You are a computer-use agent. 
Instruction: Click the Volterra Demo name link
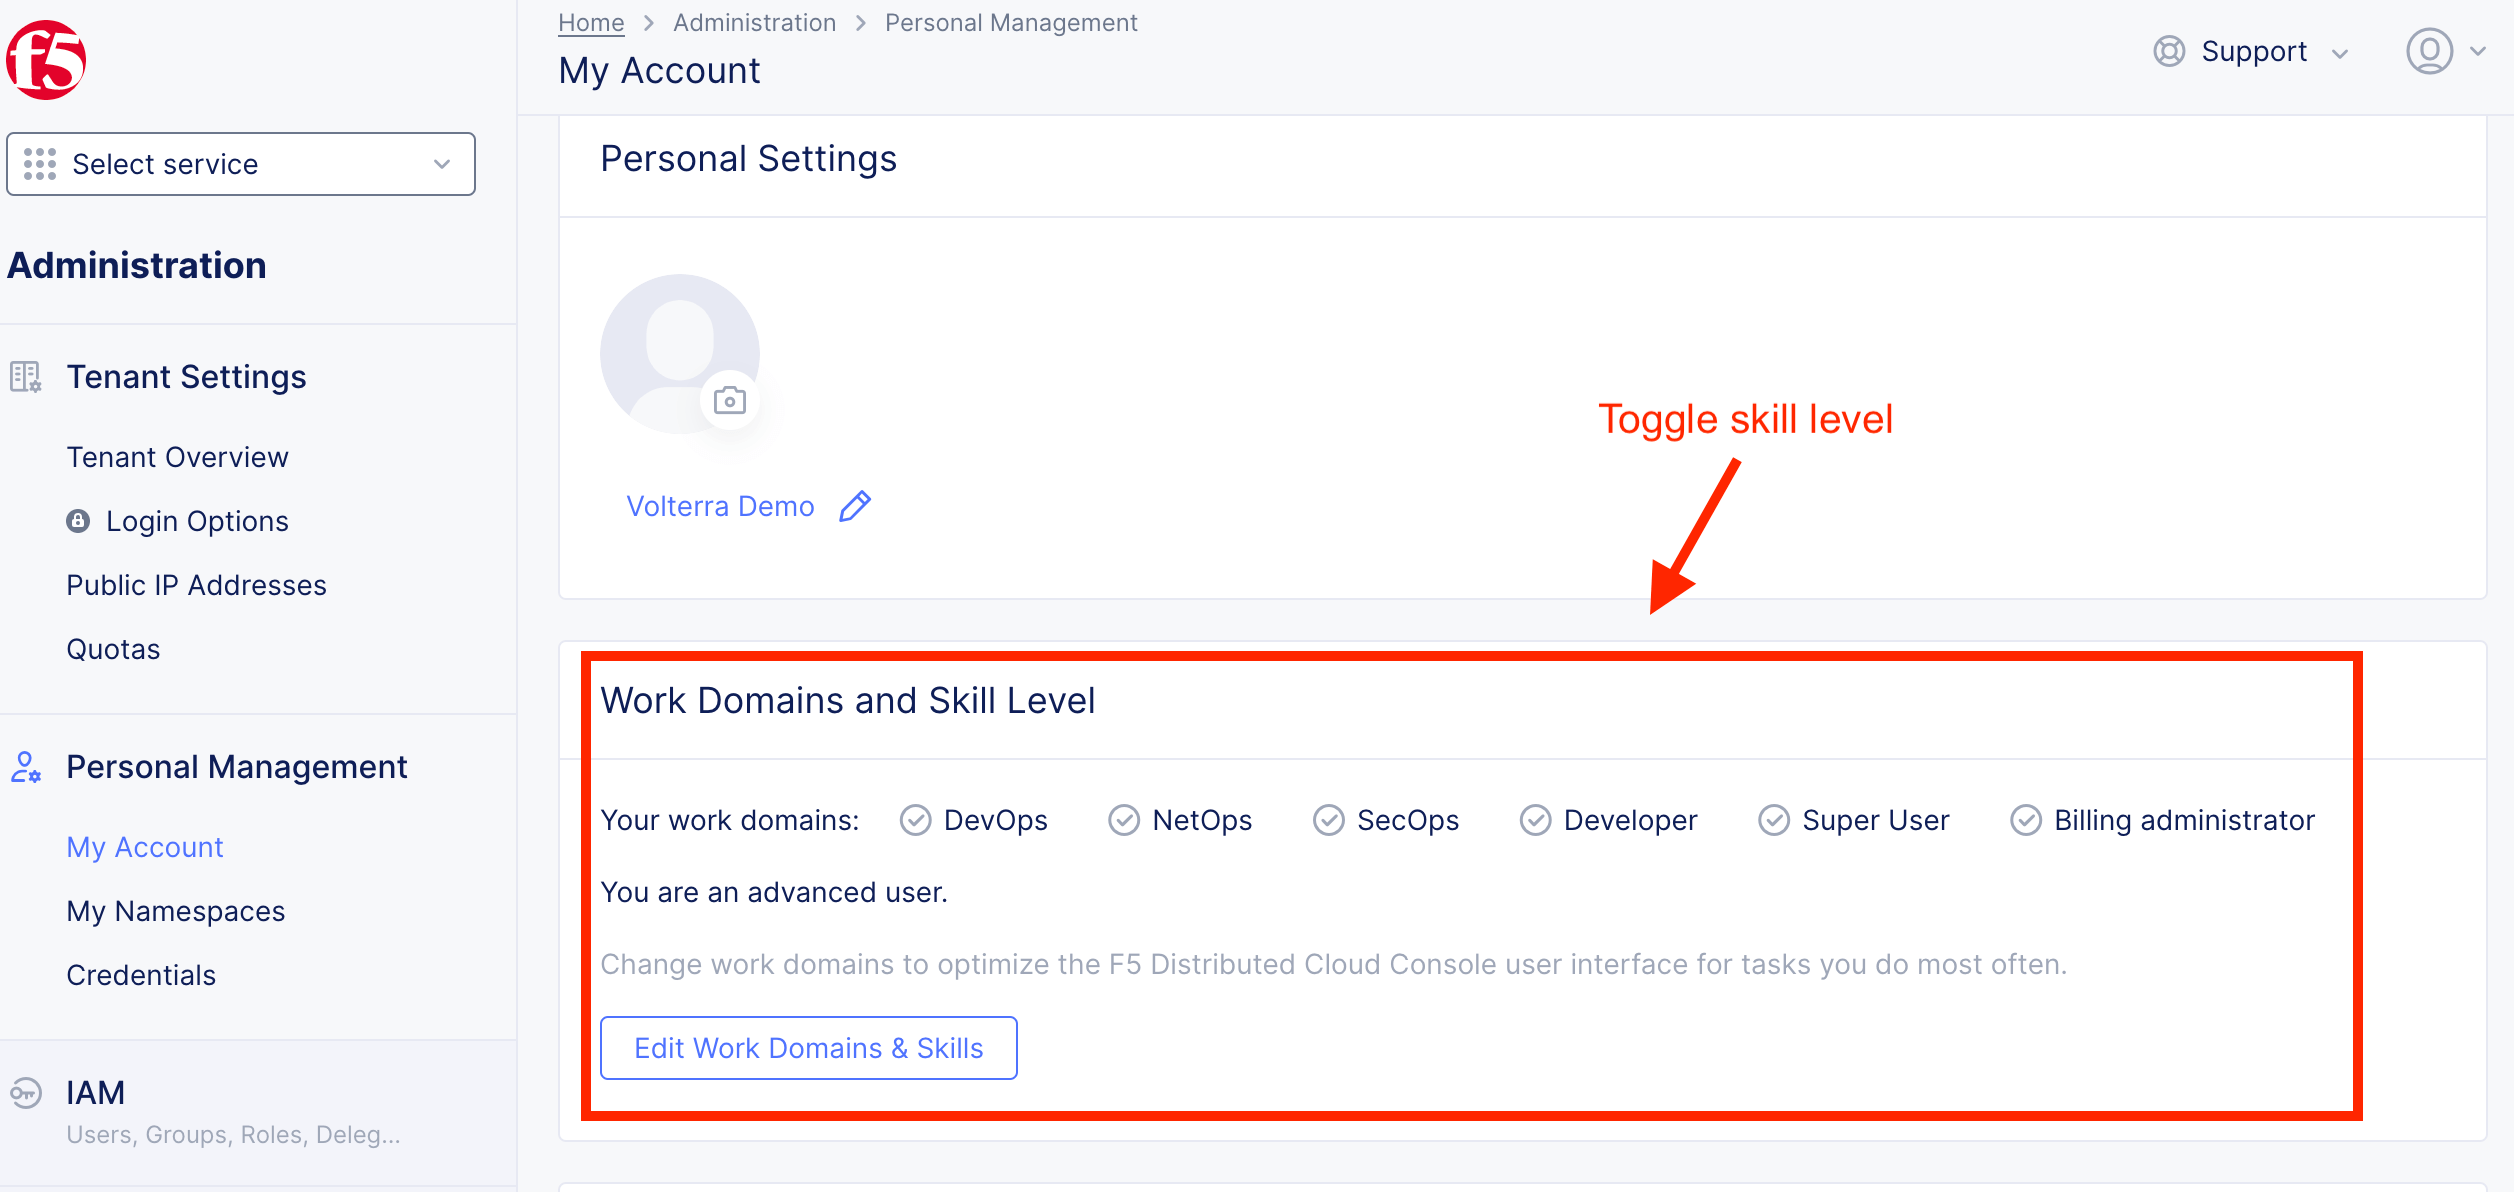[720, 506]
